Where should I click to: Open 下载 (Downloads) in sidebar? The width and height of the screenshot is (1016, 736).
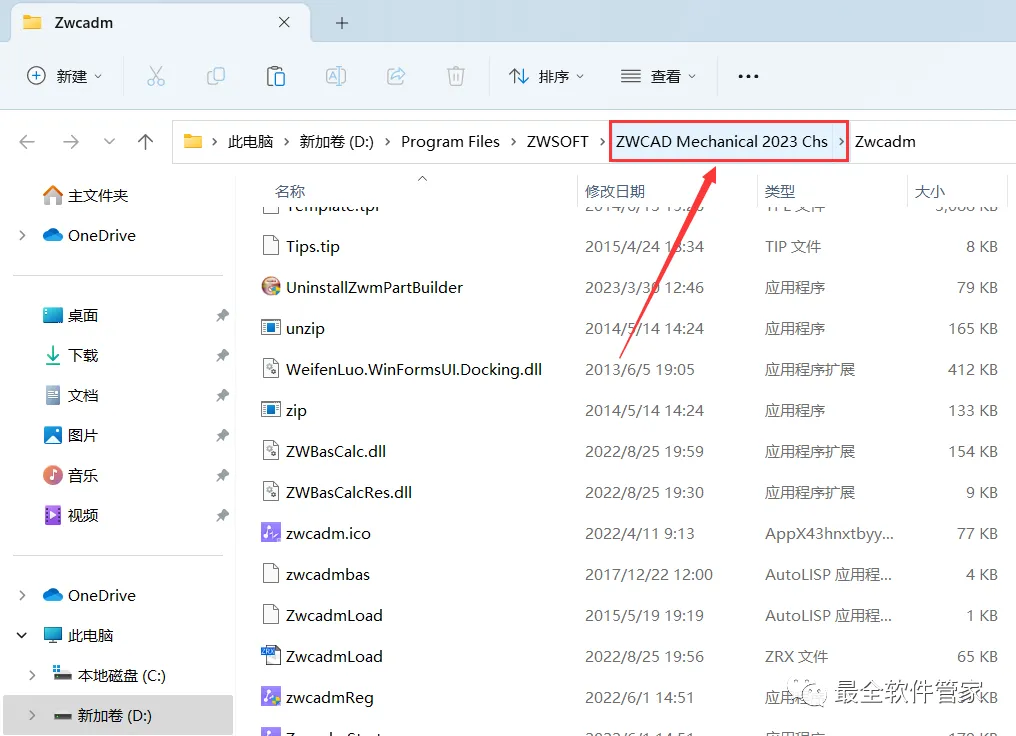click(71, 355)
